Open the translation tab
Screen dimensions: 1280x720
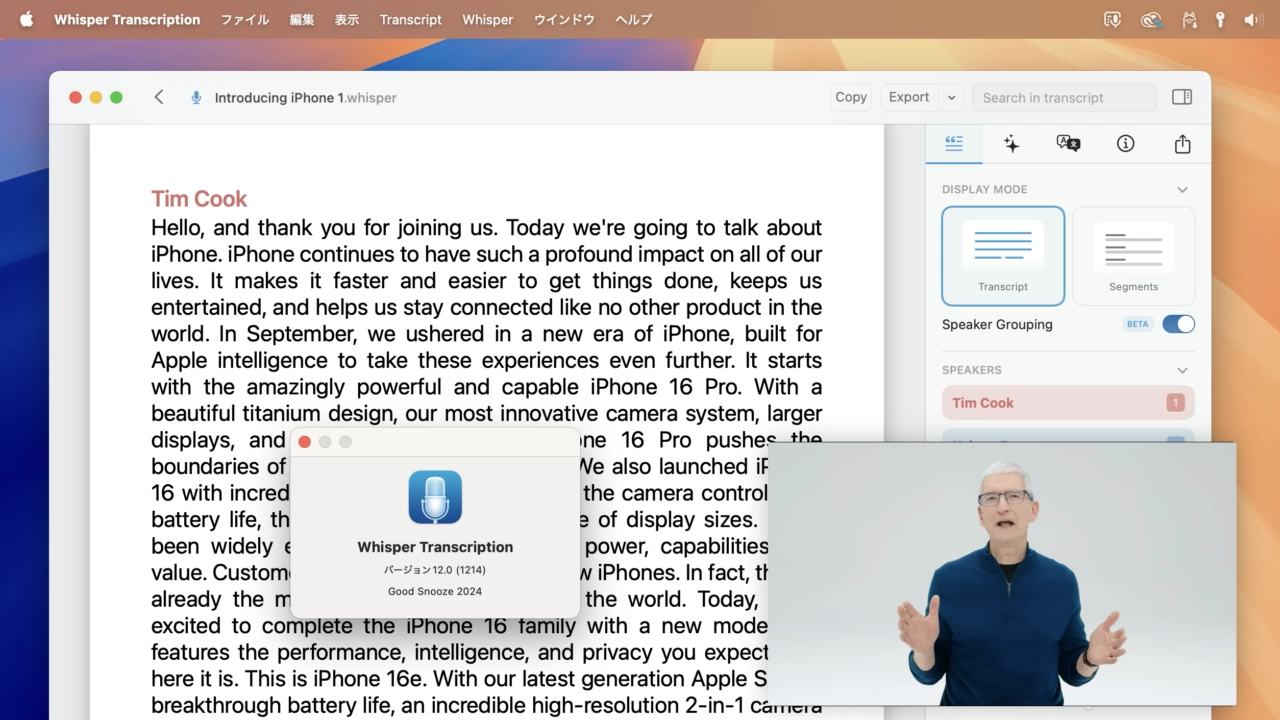(1068, 144)
